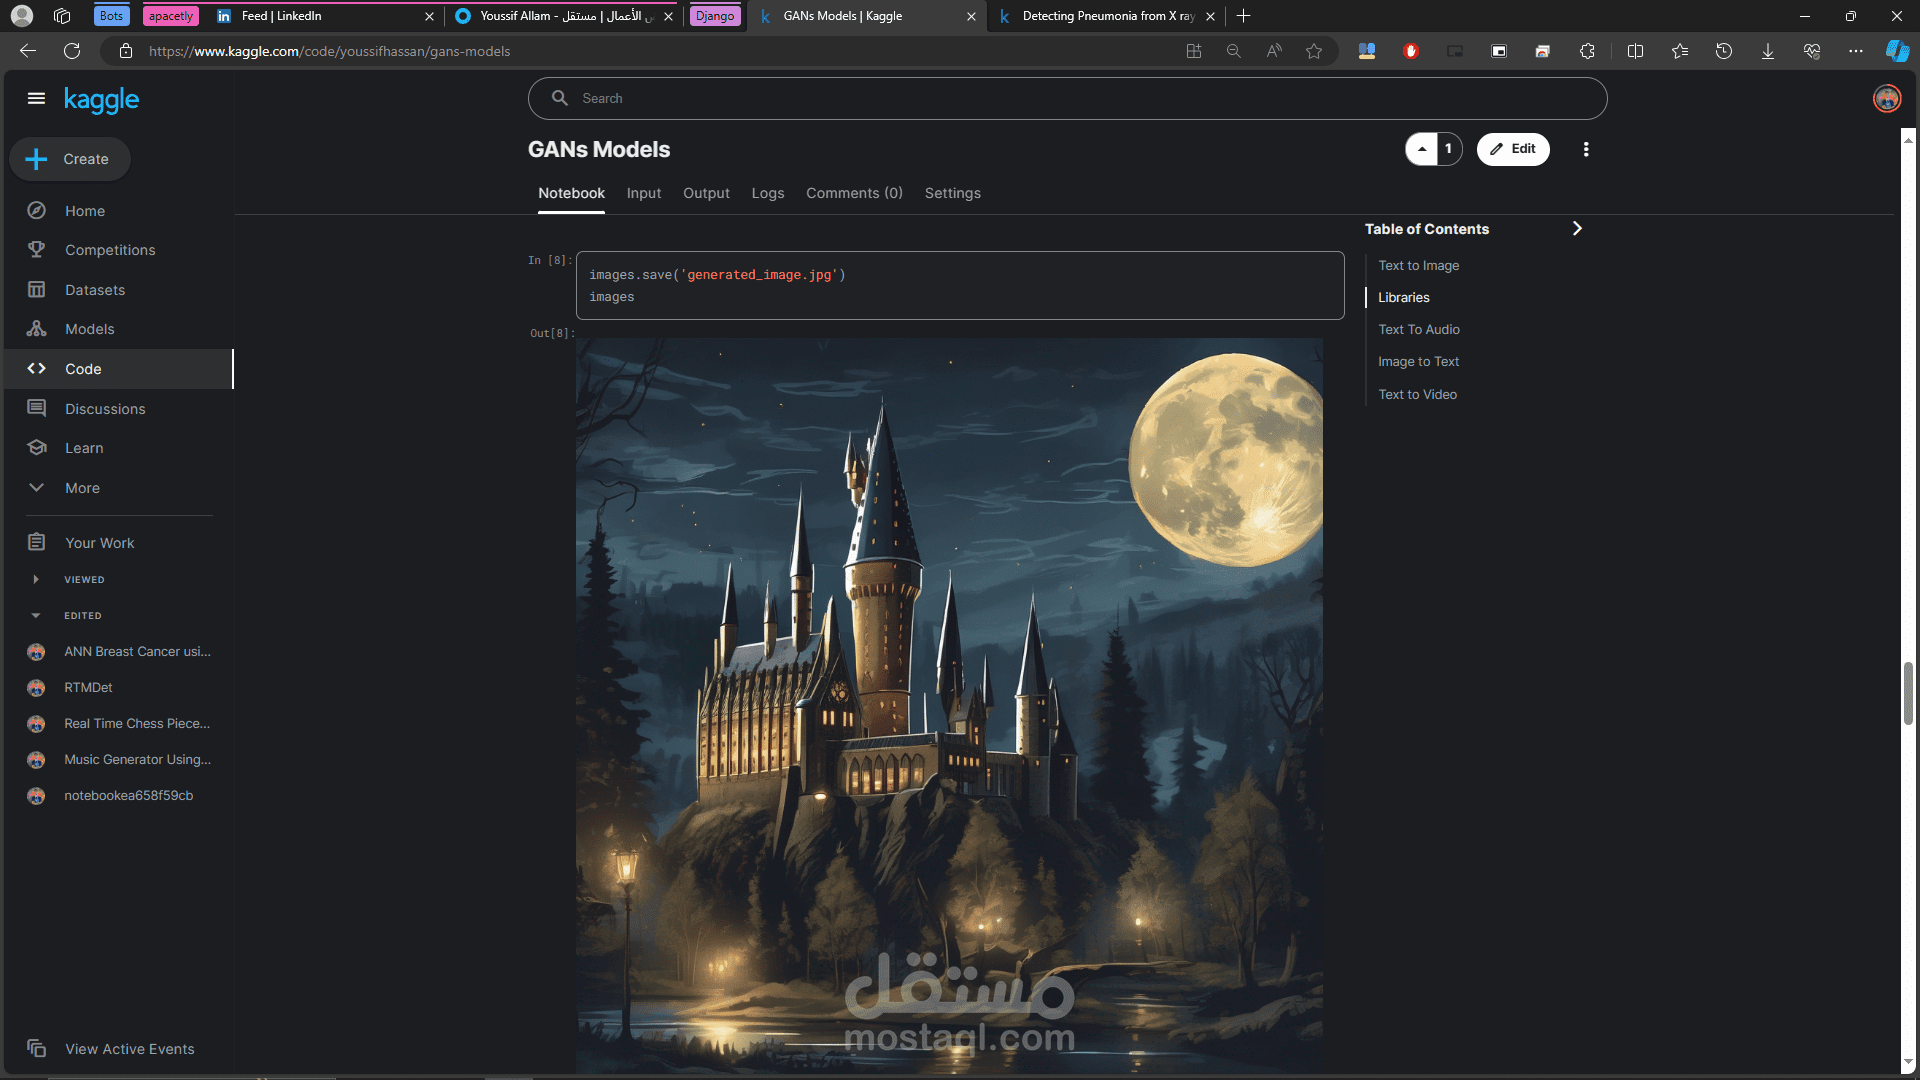Jump to Image to Text section
The image size is (1920, 1080).
(x=1418, y=361)
